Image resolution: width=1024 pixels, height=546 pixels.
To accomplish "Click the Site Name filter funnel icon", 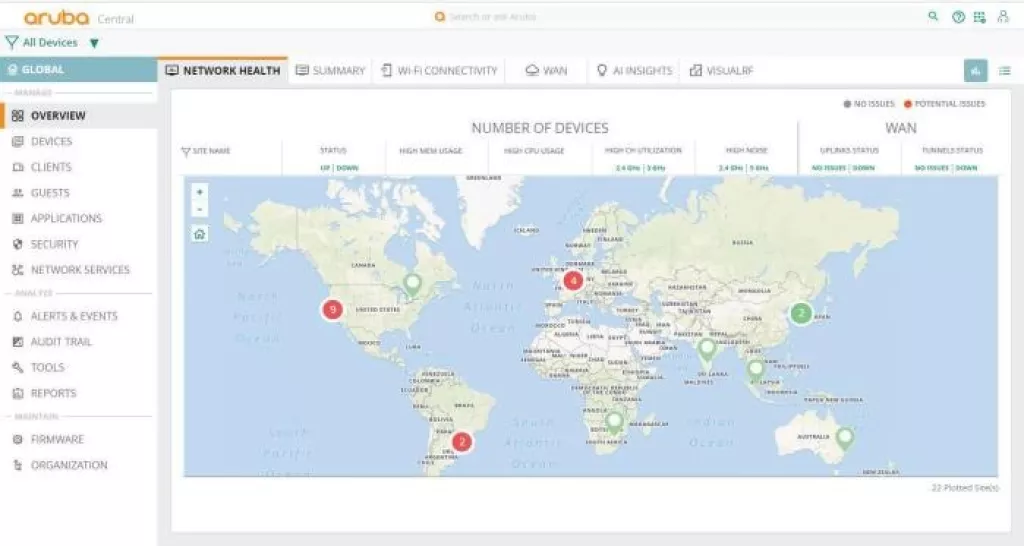I will tap(186, 152).
